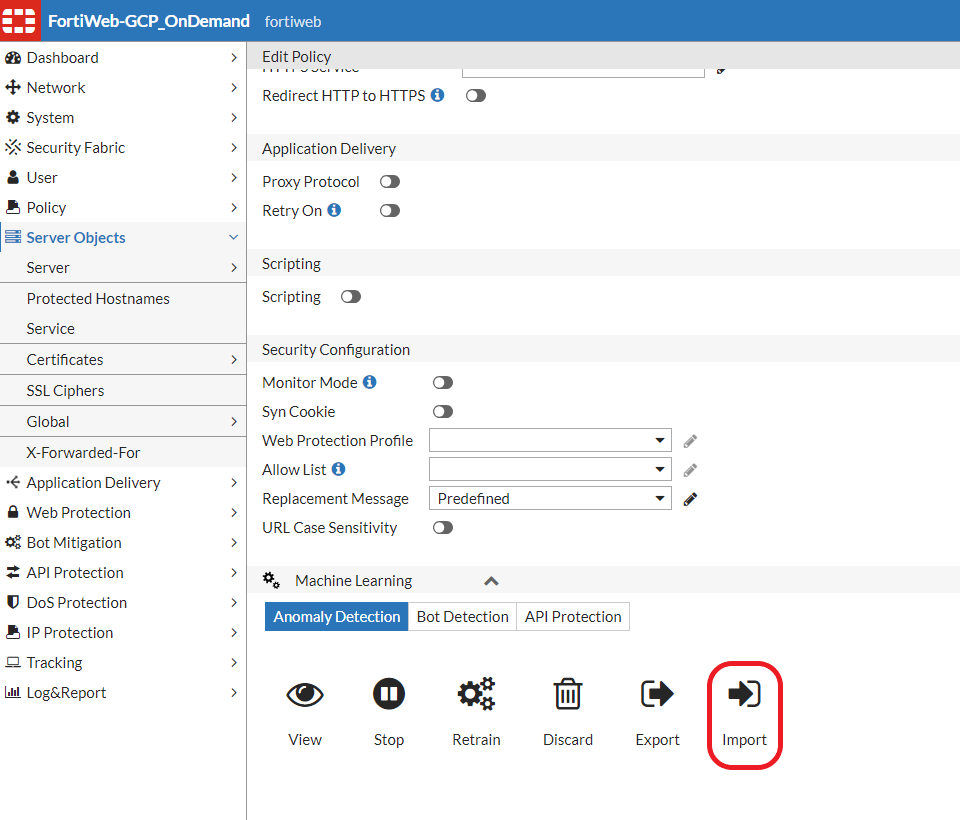
Task: Switch to the Anomaly Detection tab
Action: 337,617
